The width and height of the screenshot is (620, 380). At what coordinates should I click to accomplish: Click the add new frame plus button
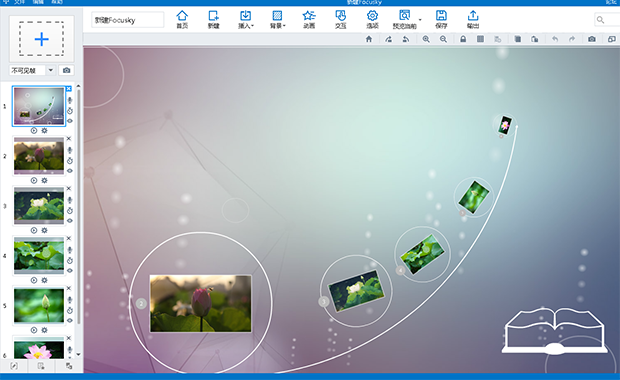[x=42, y=39]
